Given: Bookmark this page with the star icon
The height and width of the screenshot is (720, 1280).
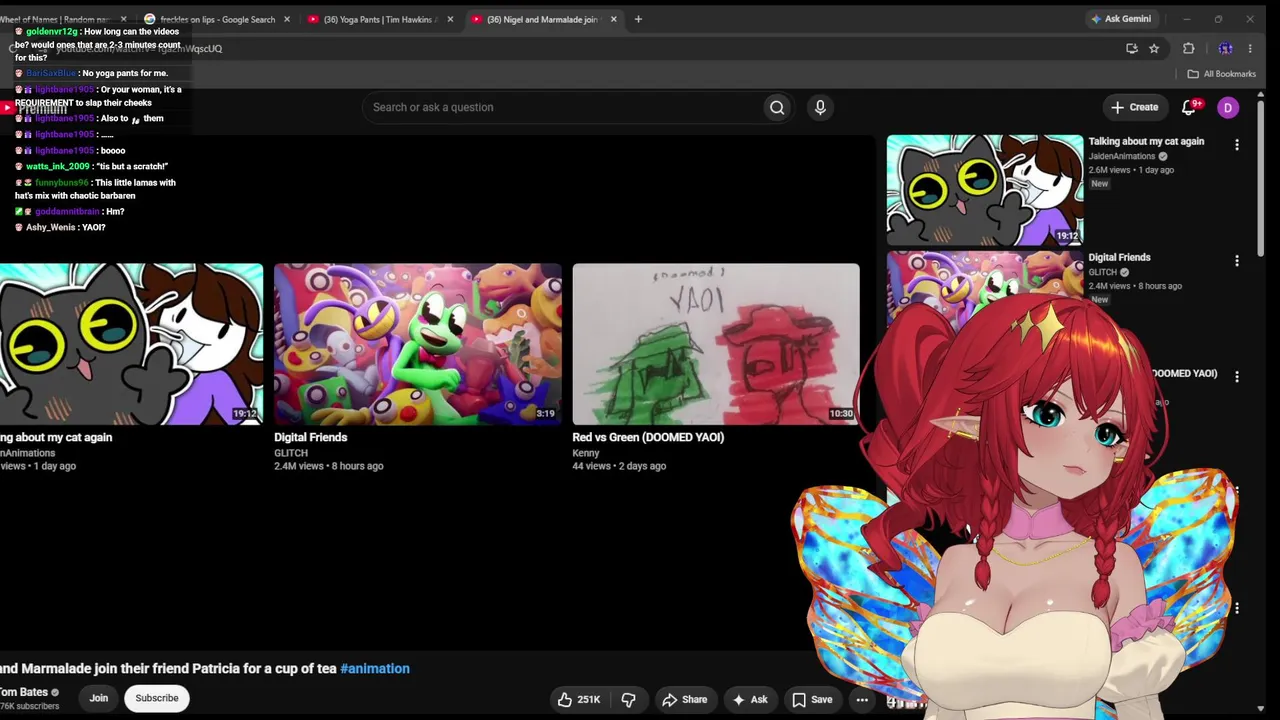Looking at the screenshot, I should tap(1154, 48).
